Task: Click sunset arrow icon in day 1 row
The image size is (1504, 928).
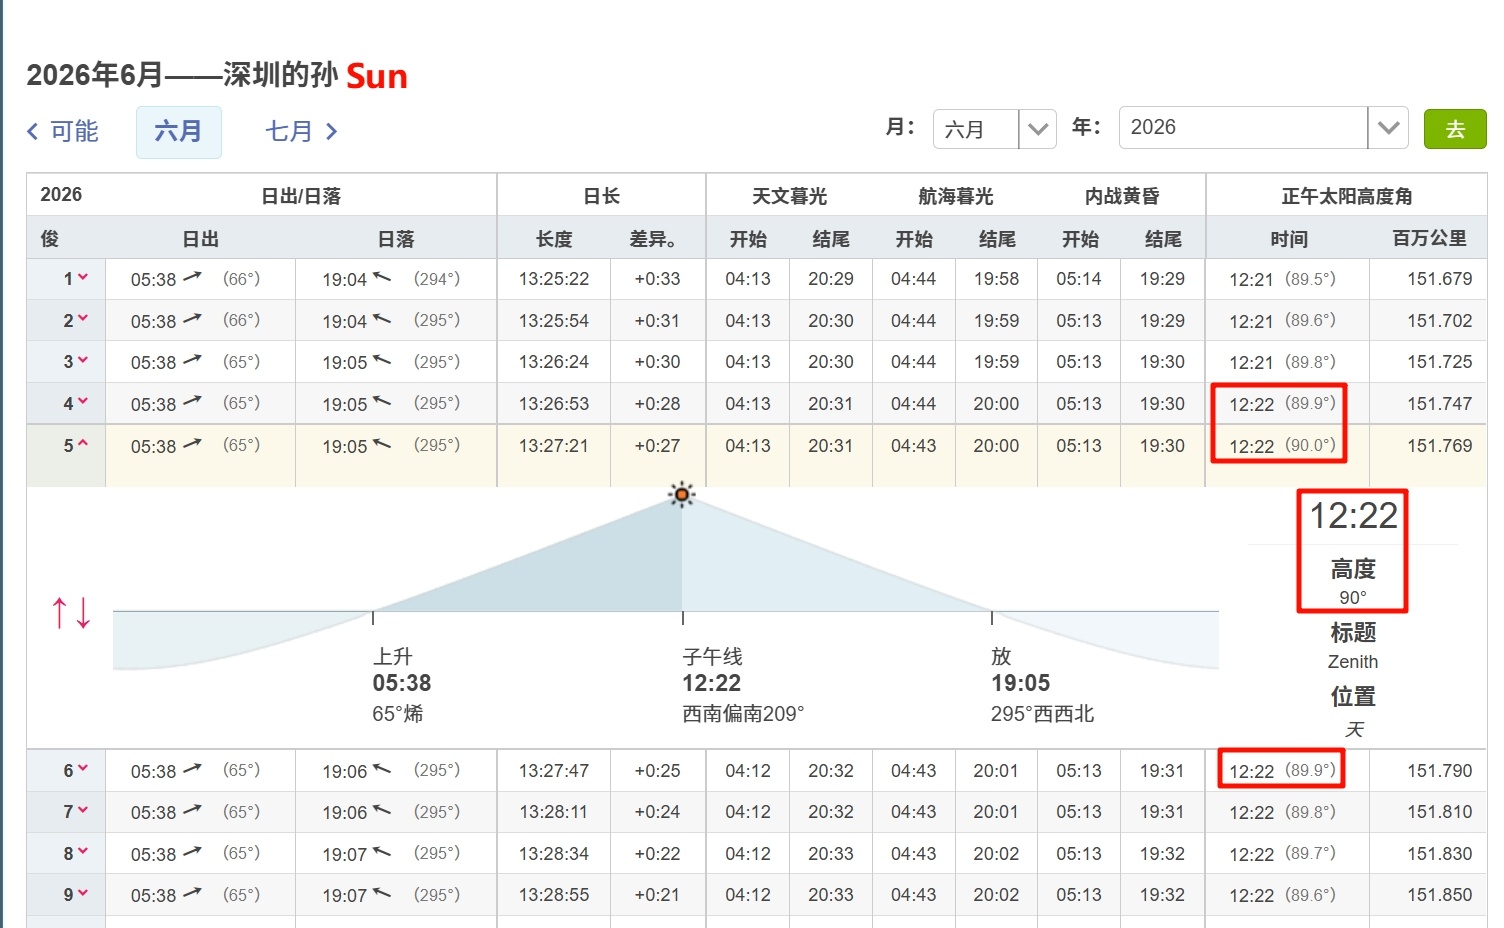Action: coord(381,277)
